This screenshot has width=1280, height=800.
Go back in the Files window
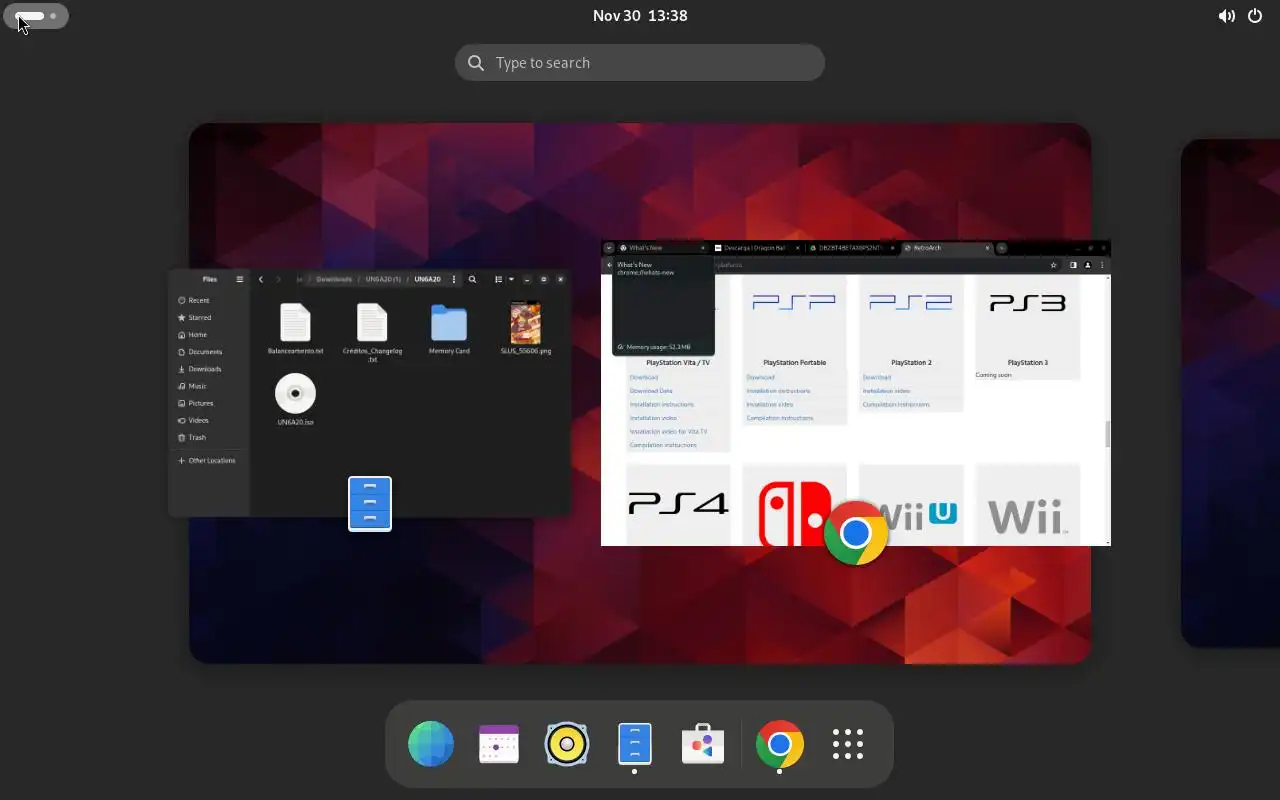coord(261,279)
